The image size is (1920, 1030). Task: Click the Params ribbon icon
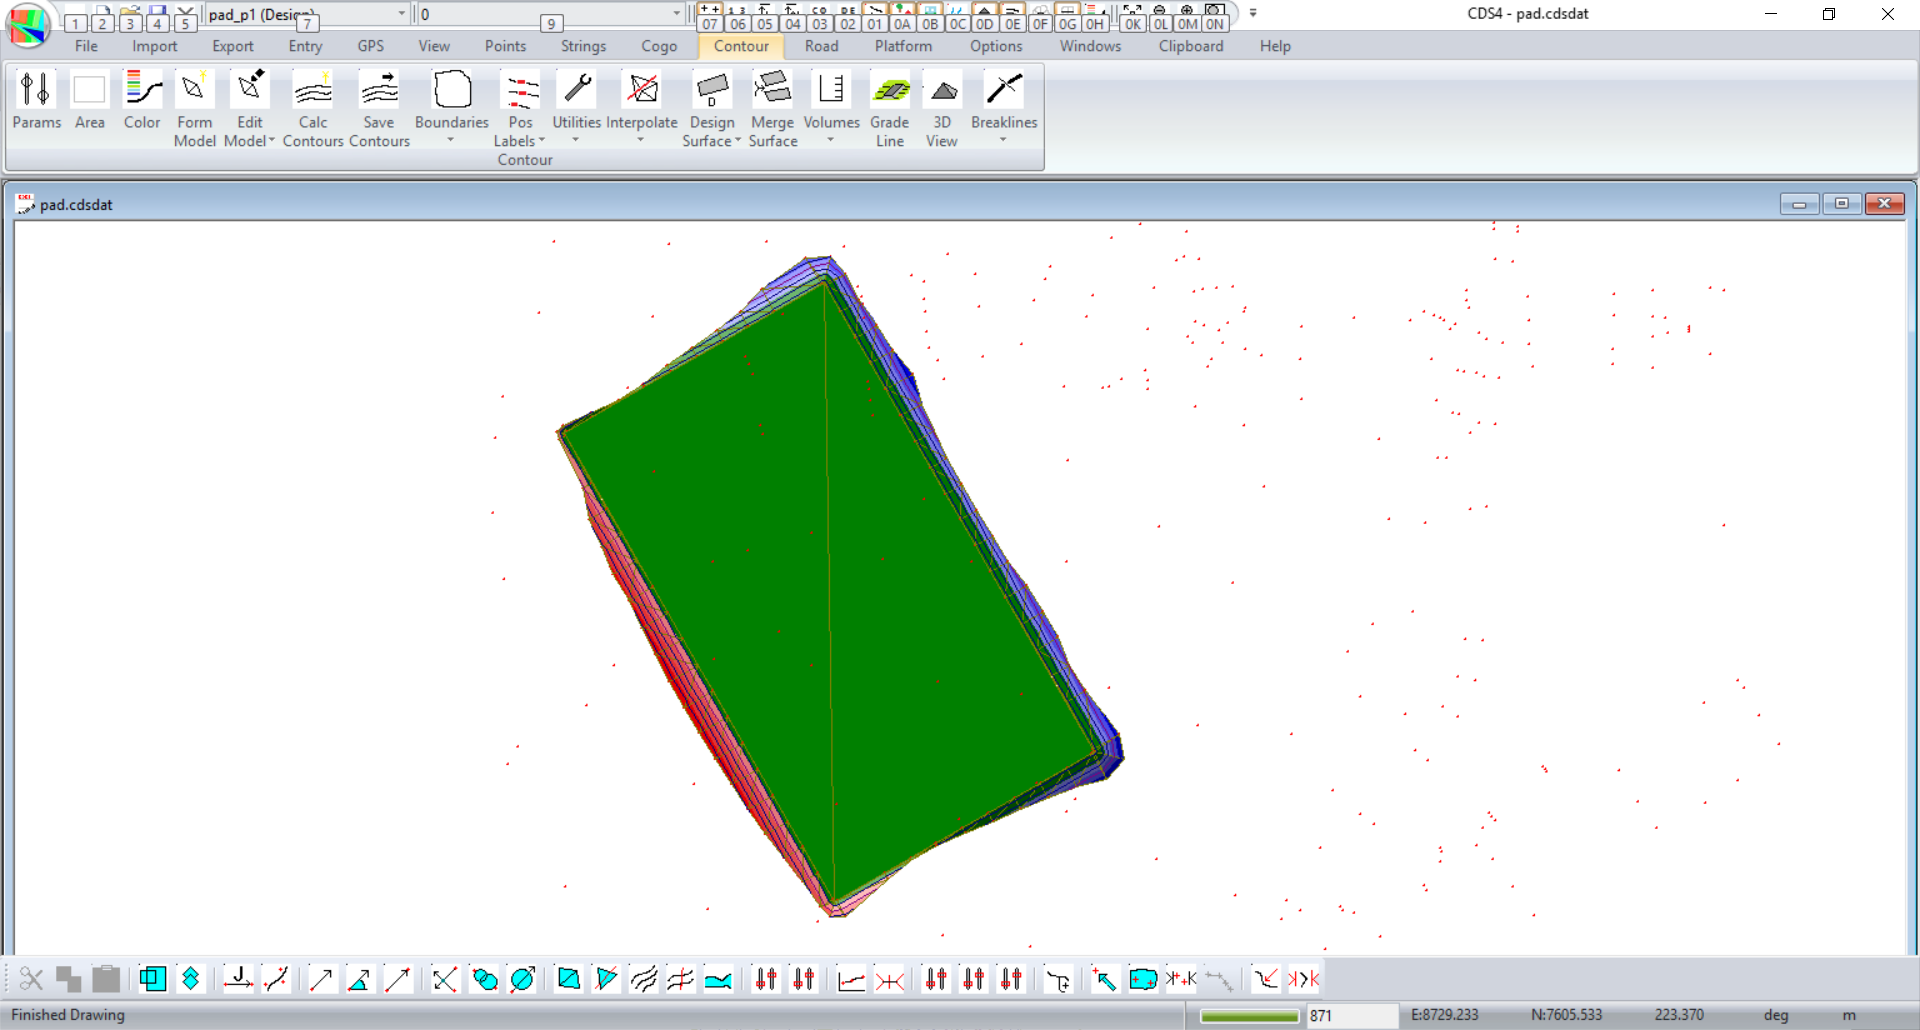pyautogui.click(x=36, y=101)
